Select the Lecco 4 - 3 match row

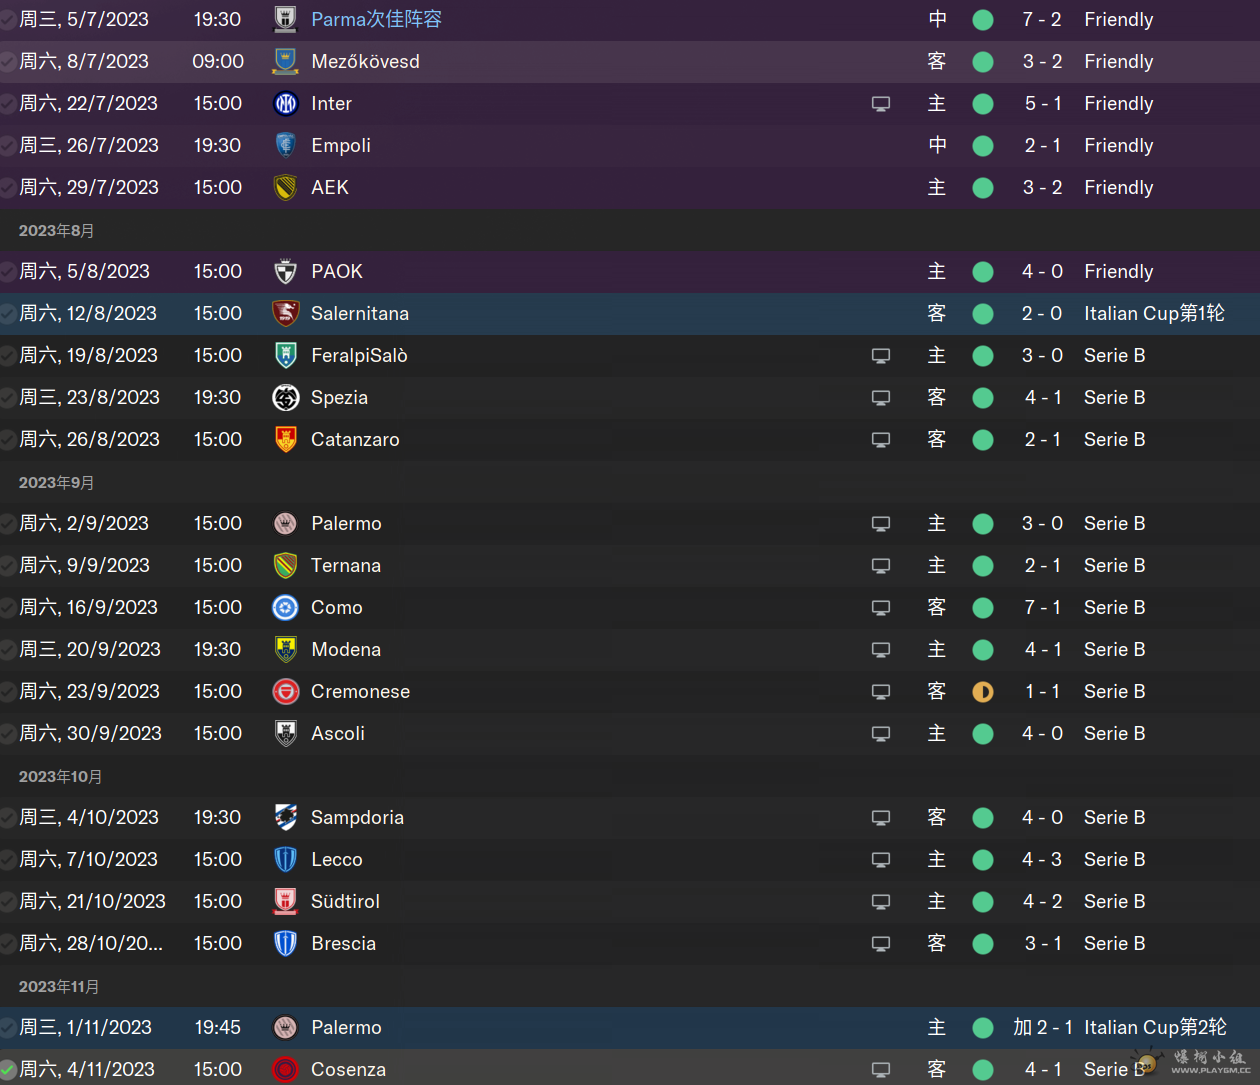pos(630,859)
